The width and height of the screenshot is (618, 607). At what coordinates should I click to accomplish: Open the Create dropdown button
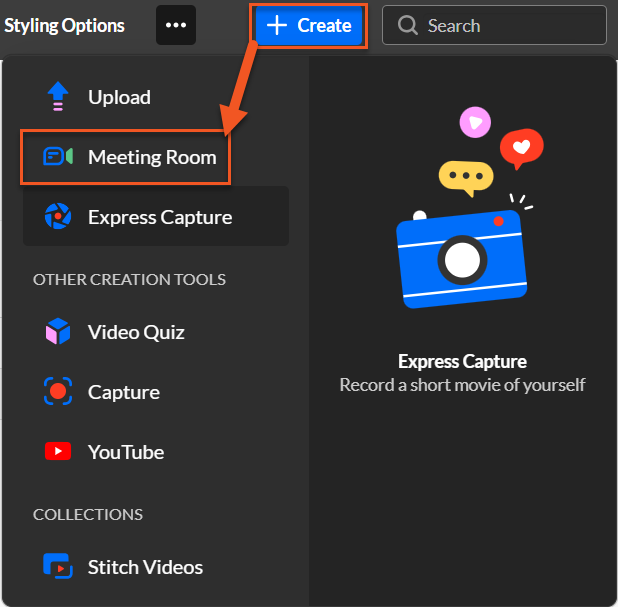pyautogui.click(x=309, y=26)
